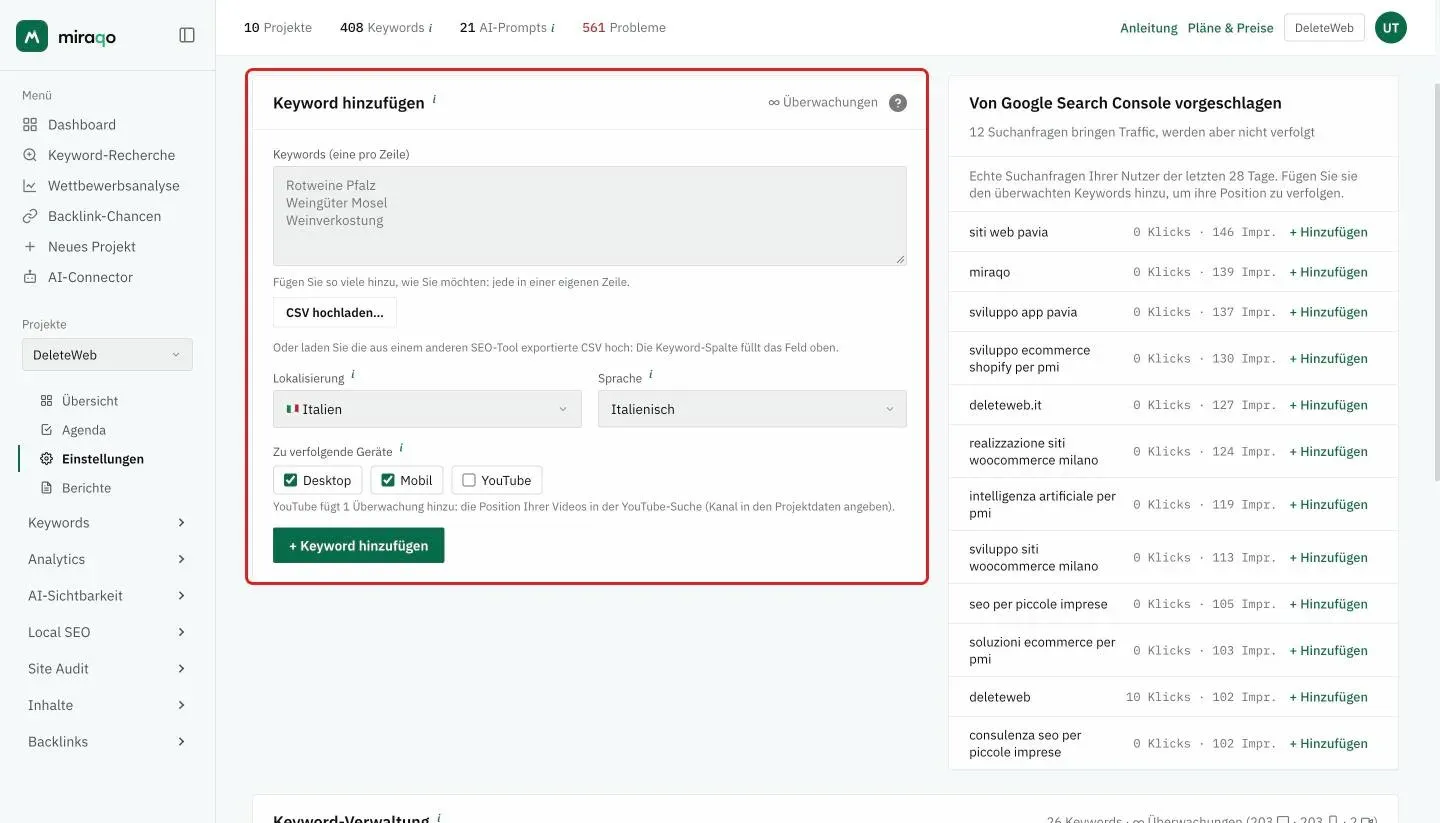Add suggested keyword sviluppo app pavia

click(1328, 312)
